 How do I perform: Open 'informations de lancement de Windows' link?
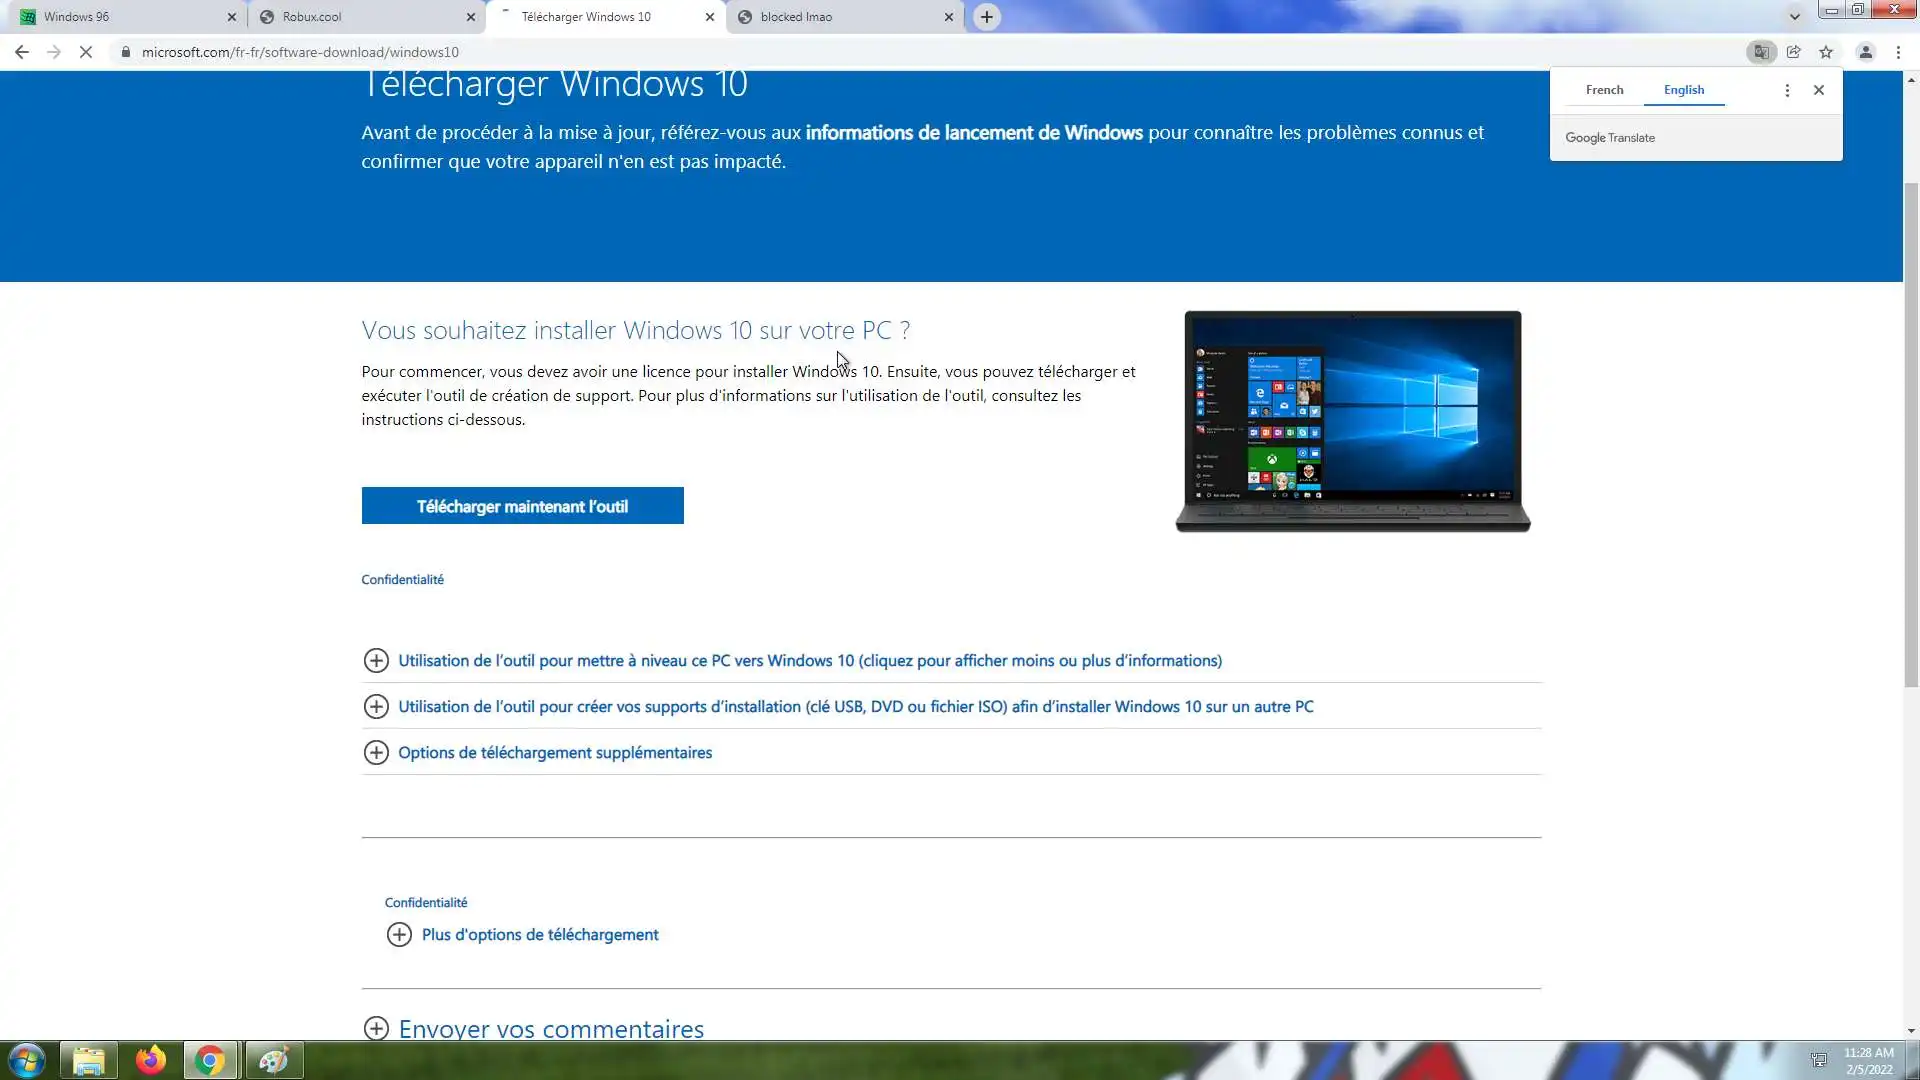[x=973, y=133]
